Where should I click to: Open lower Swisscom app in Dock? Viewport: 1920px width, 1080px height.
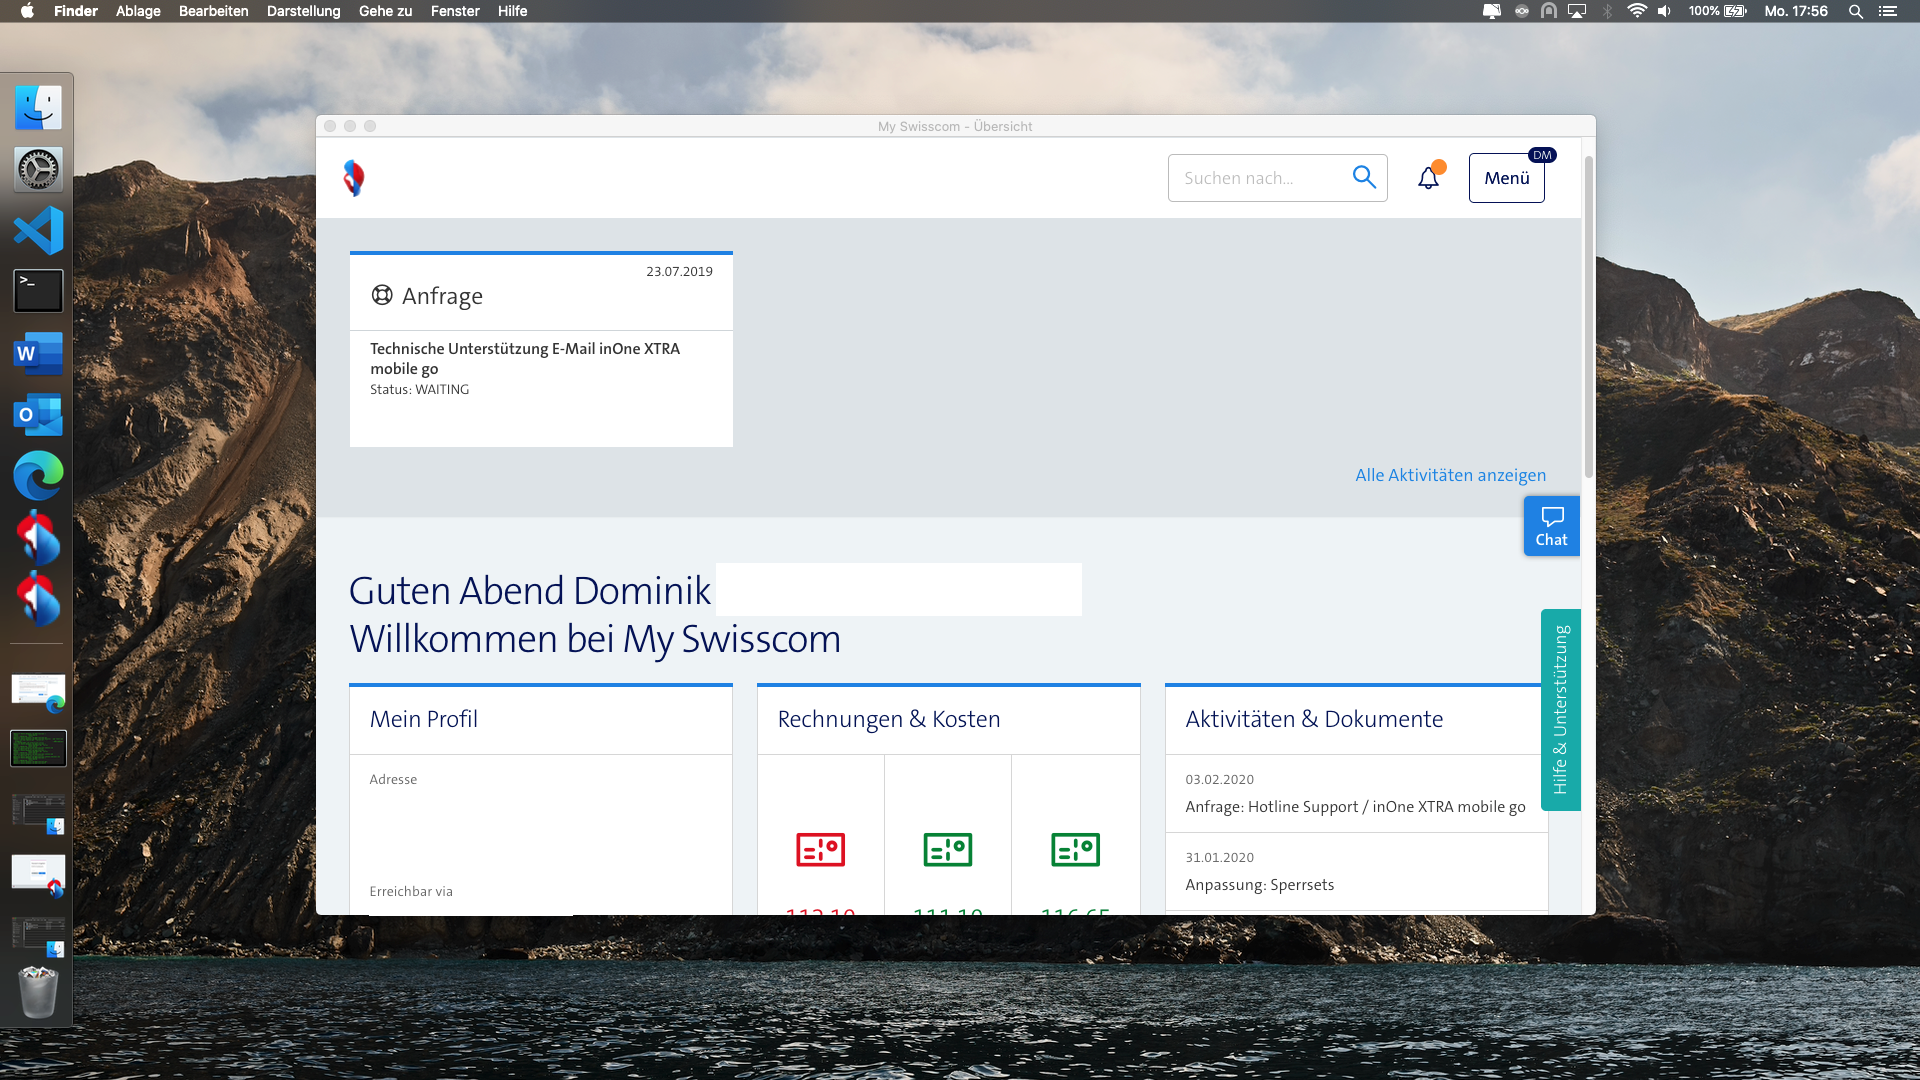click(38, 599)
